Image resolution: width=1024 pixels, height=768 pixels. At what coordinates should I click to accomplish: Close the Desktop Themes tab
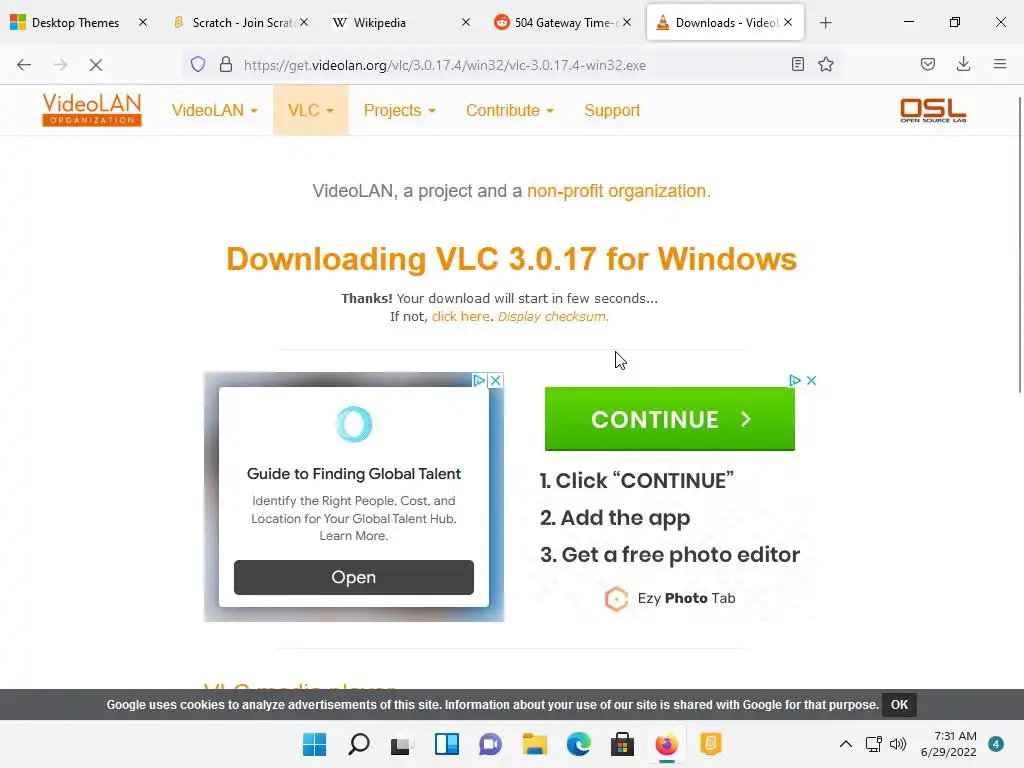tap(143, 23)
